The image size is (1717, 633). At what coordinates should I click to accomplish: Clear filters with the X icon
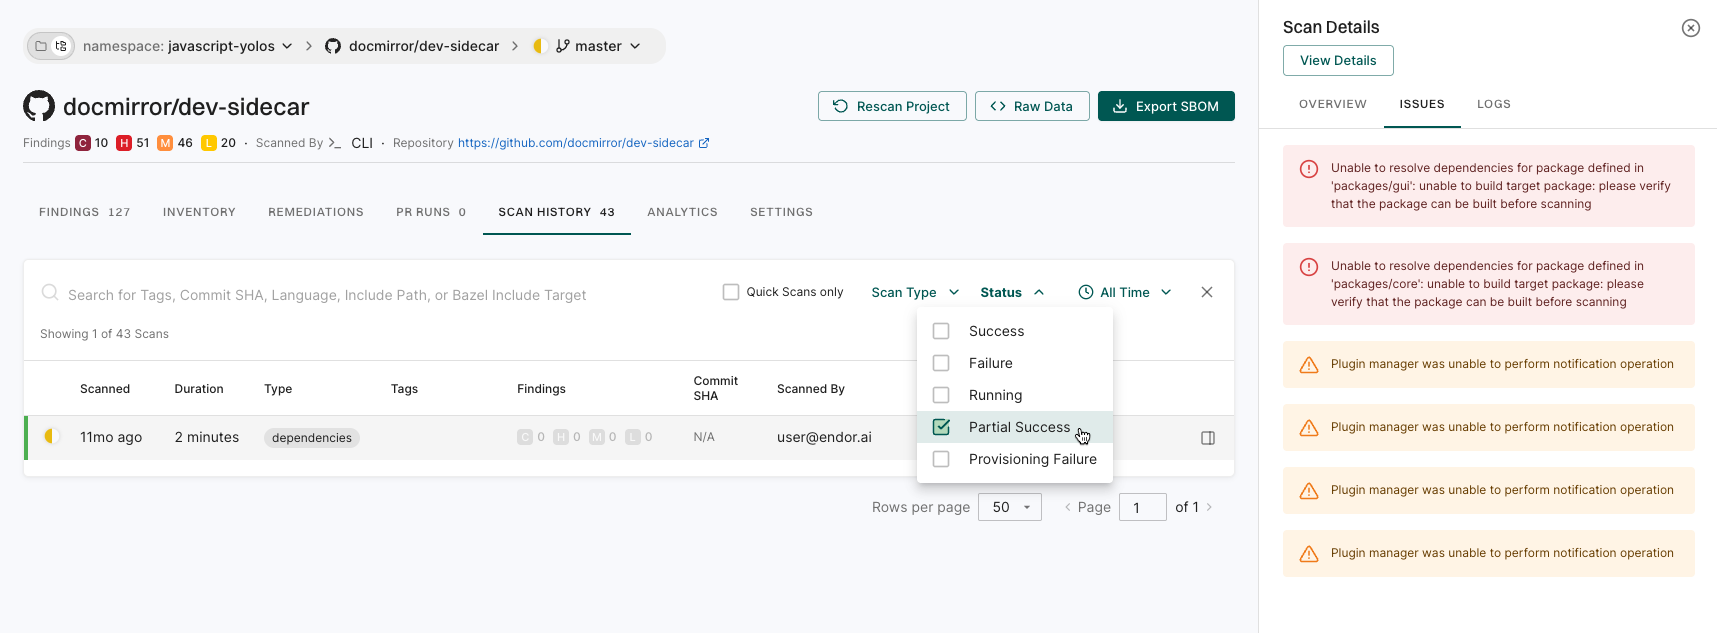click(x=1207, y=292)
